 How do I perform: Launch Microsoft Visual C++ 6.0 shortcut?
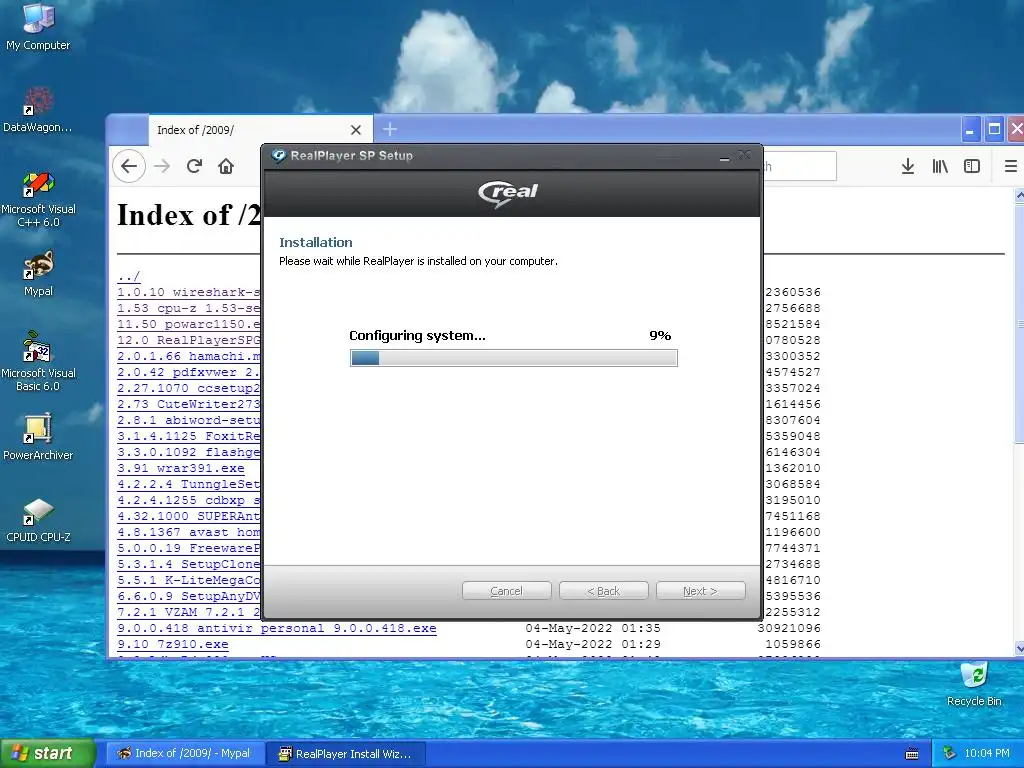38,200
